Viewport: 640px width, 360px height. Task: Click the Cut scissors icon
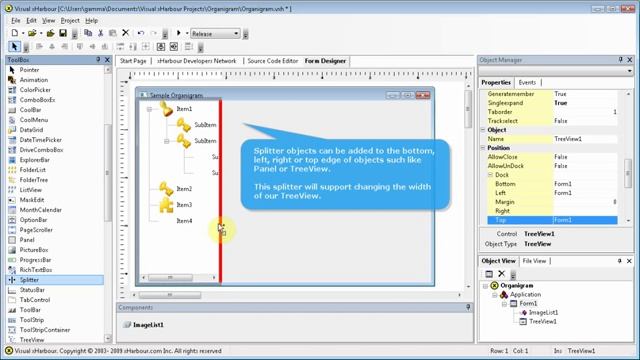click(x=100, y=33)
